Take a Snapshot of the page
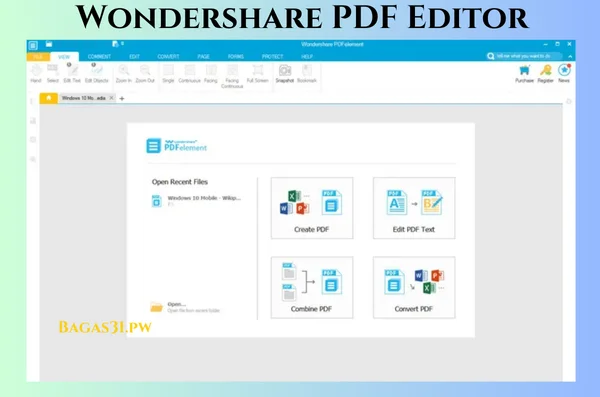Screen dimensions: 600x397 point(285,74)
